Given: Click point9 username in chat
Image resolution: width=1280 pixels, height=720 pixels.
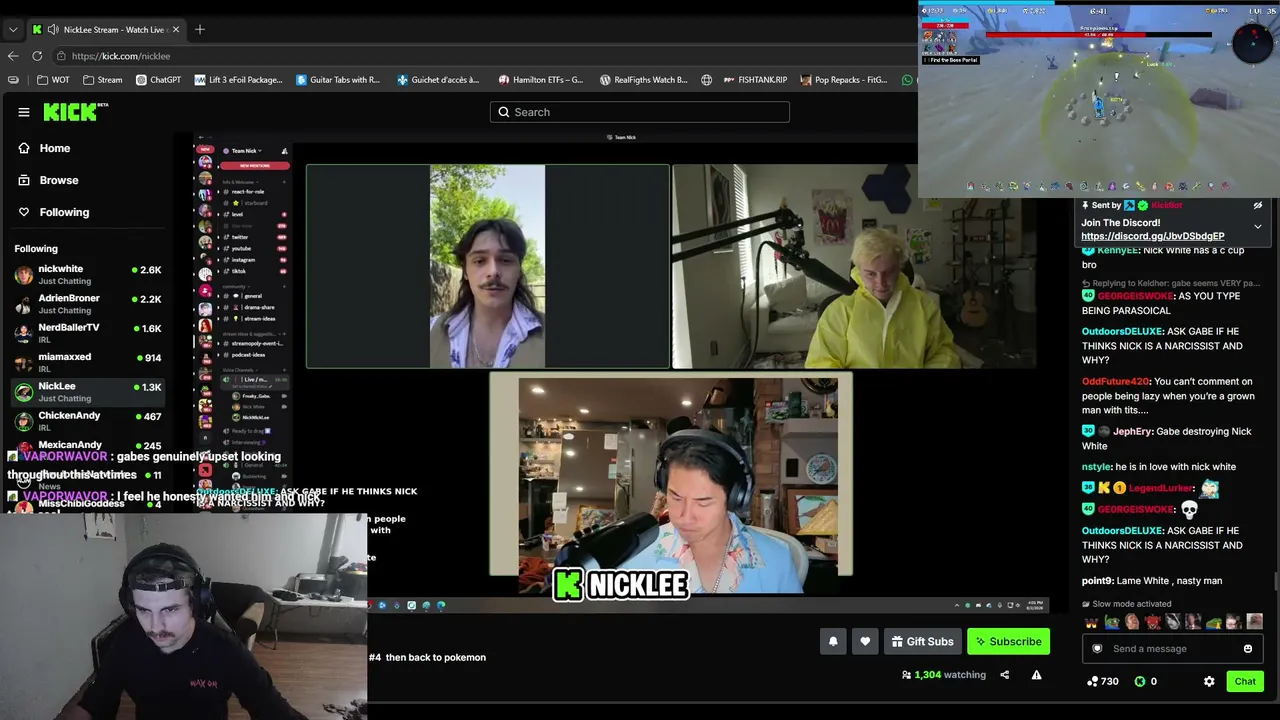Looking at the screenshot, I should click(x=1097, y=581).
